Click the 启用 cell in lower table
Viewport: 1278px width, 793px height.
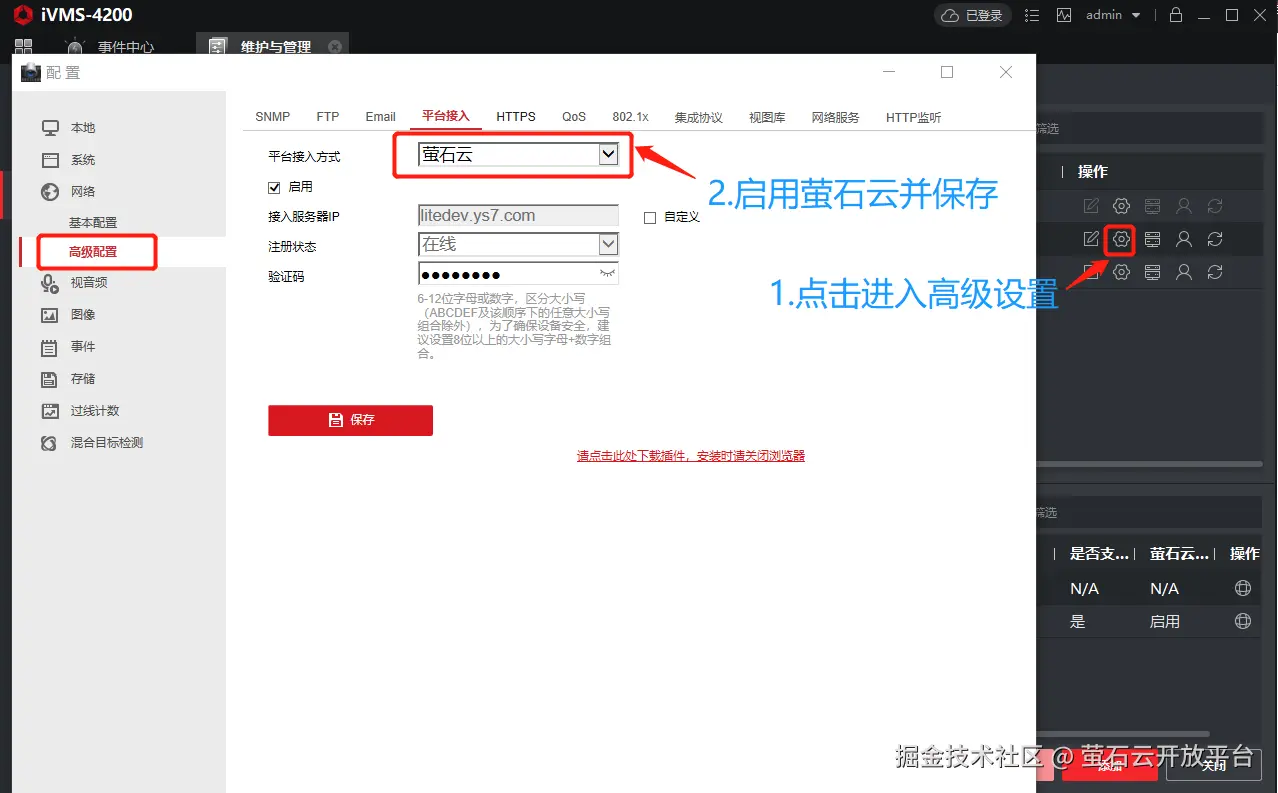point(1165,621)
